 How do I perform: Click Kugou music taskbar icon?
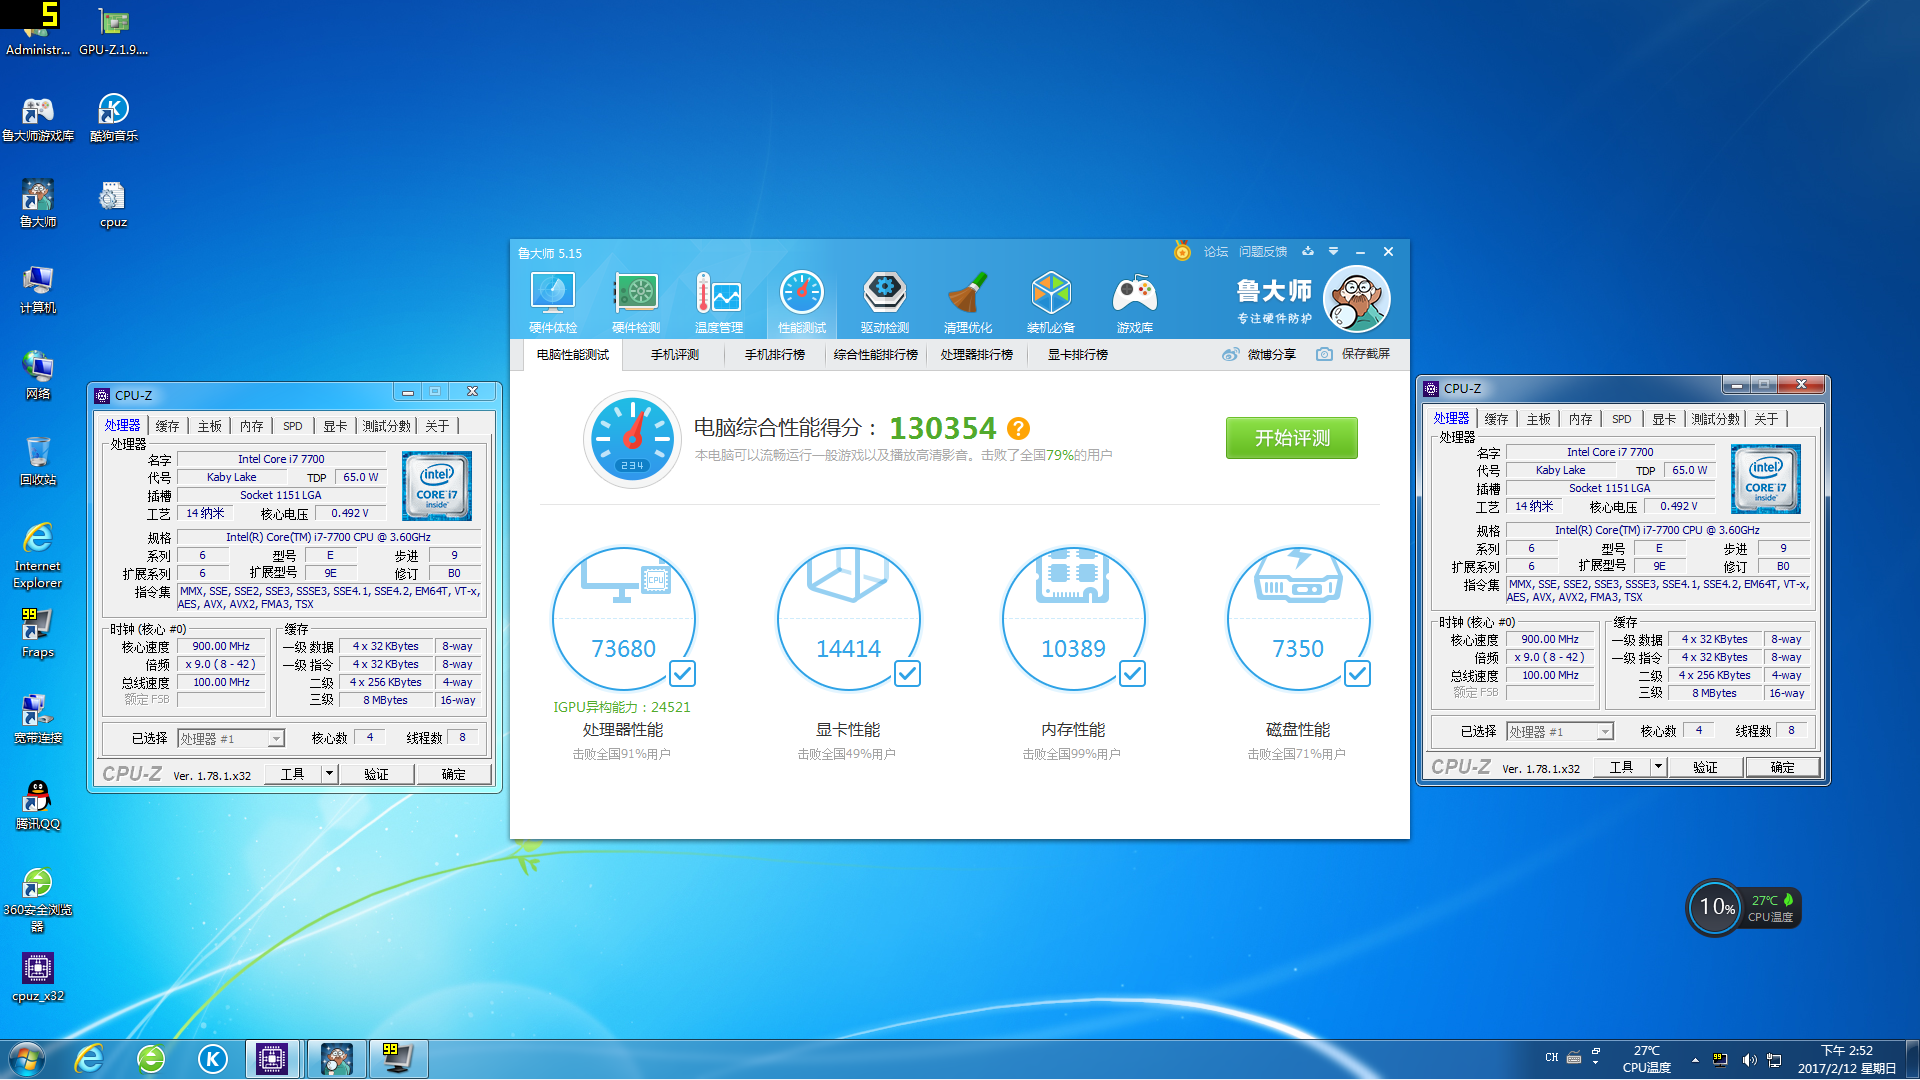coord(212,1059)
